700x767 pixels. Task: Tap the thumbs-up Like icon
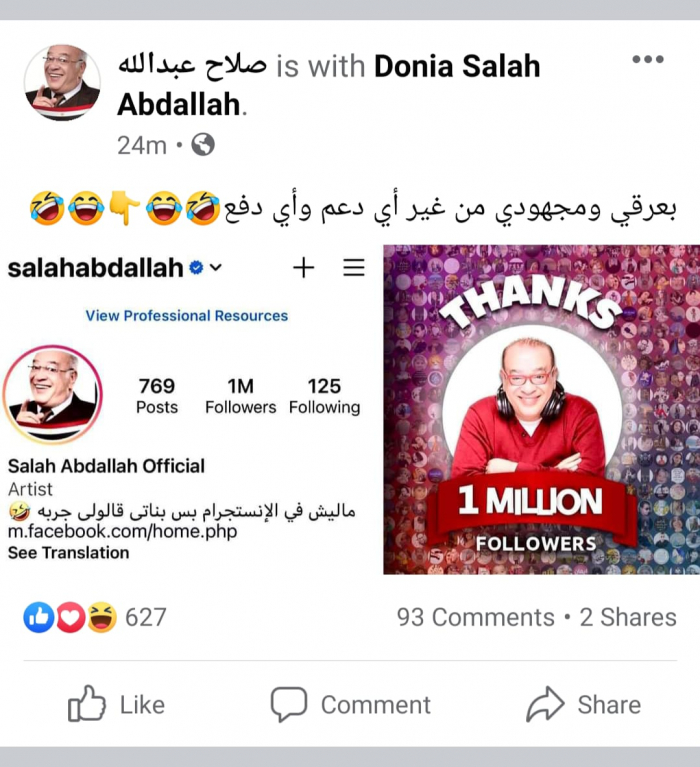click(87, 704)
